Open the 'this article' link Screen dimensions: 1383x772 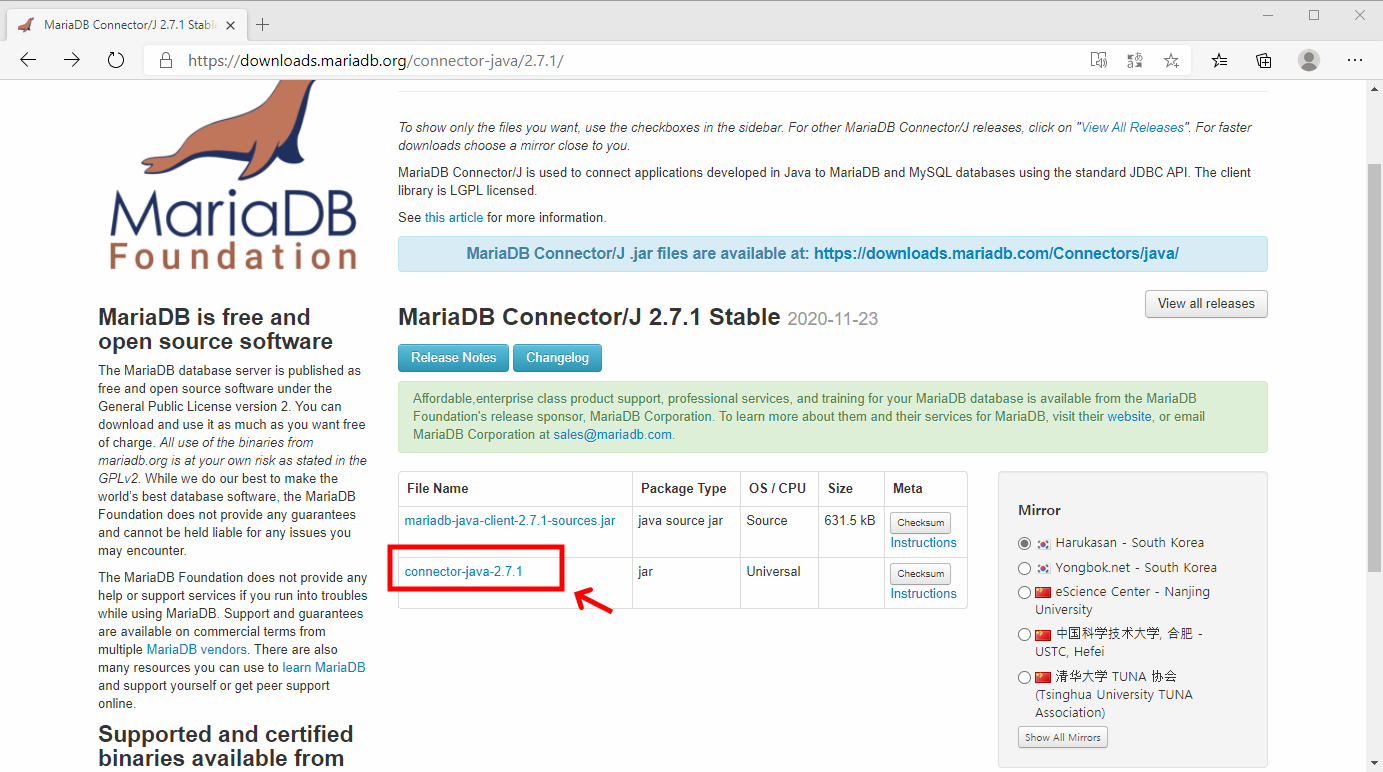pos(454,217)
